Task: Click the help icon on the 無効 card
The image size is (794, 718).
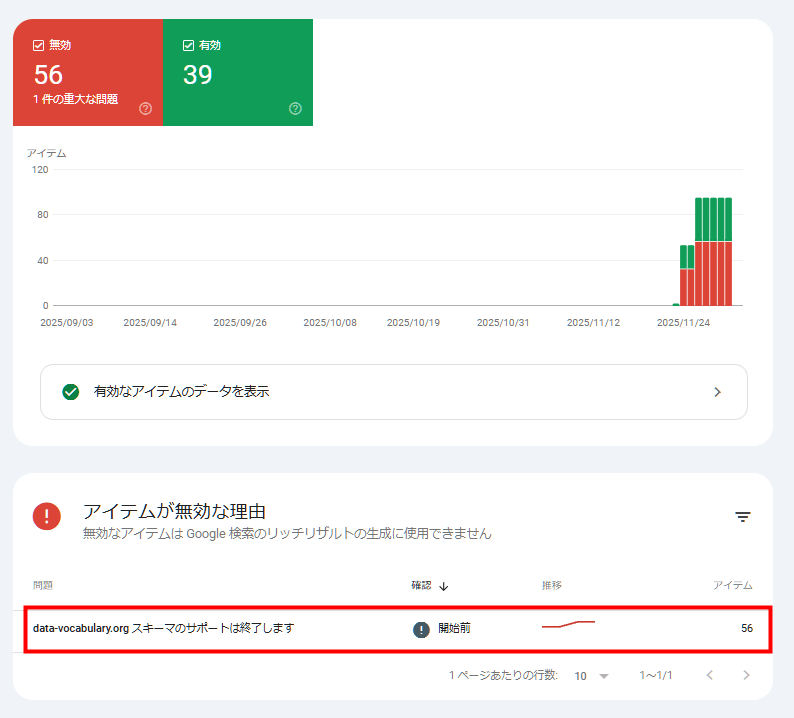Action: (146, 108)
